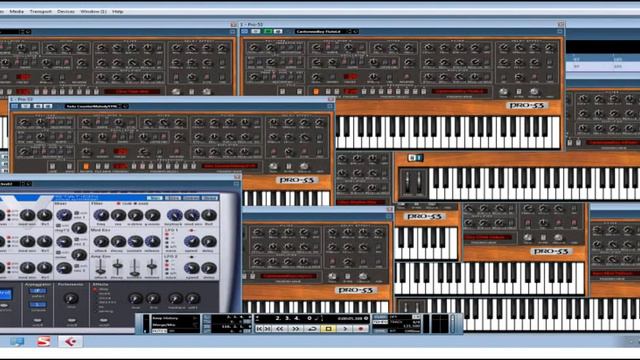Toggle CLICK metronome in transport bar
The width and height of the screenshot is (640, 360).
pos(380,316)
